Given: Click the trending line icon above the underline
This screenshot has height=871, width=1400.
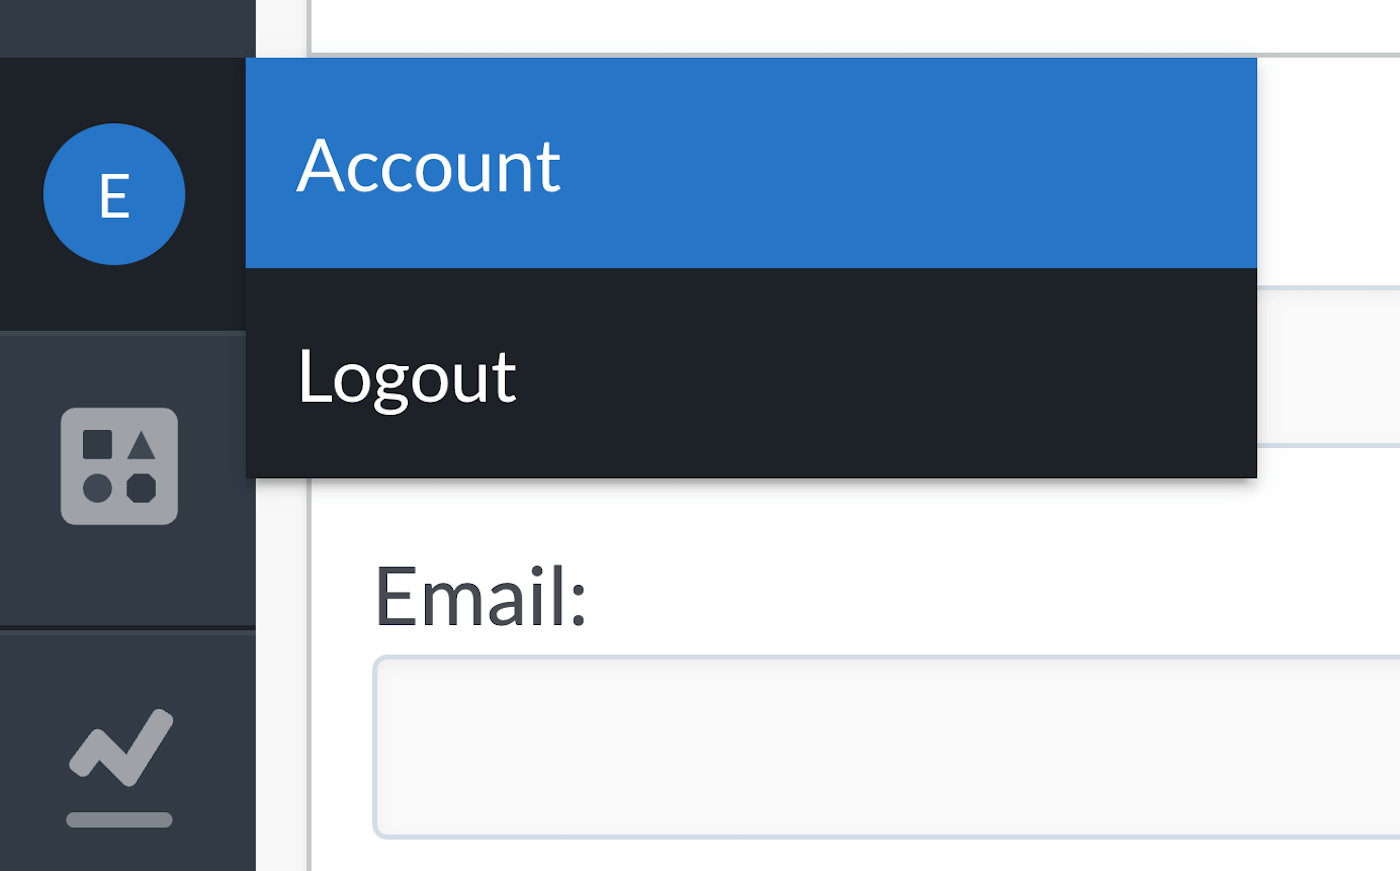Looking at the screenshot, I should point(119,750).
